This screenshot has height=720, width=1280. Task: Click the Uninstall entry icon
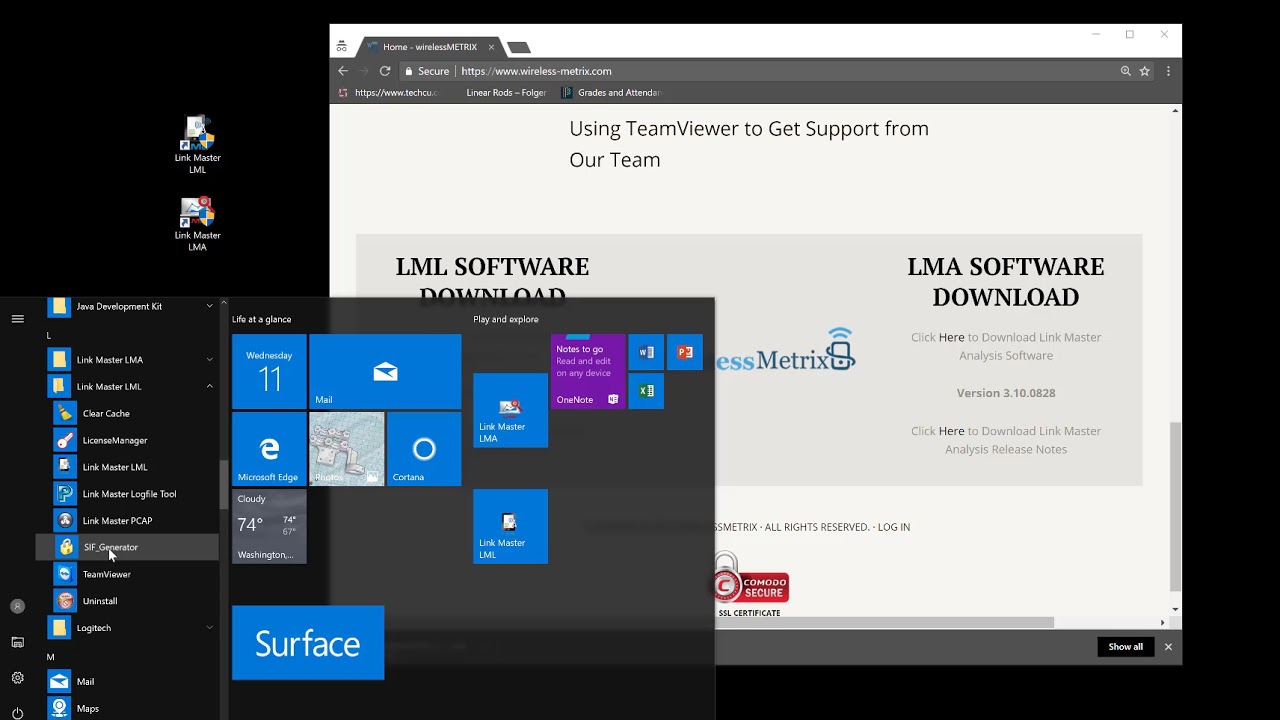coord(65,601)
